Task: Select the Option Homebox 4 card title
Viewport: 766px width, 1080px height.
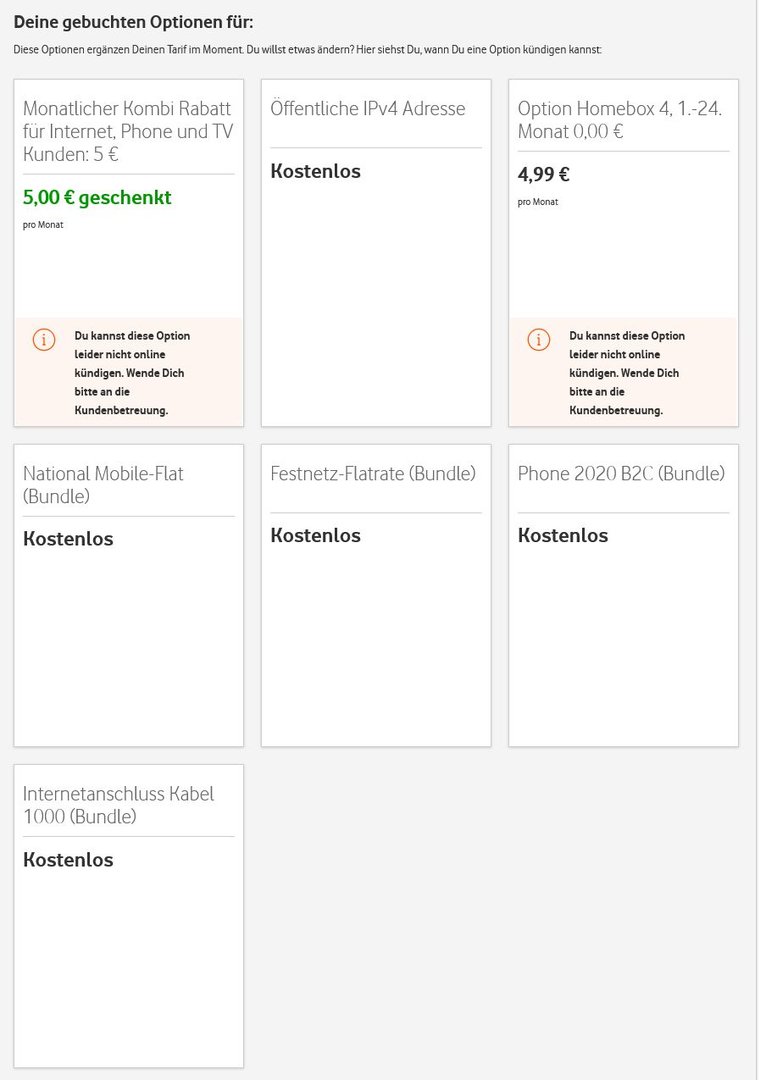Action: point(620,120)
